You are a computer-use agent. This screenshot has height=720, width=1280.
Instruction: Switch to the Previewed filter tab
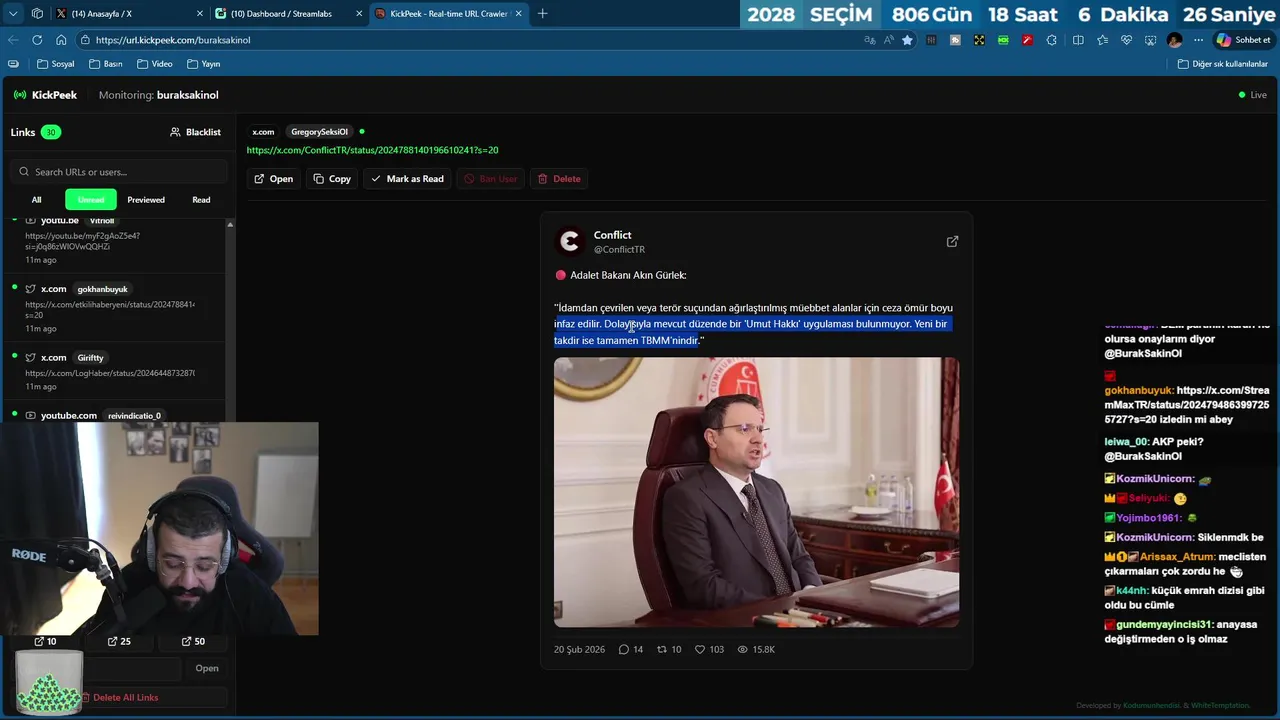[146, 200]
